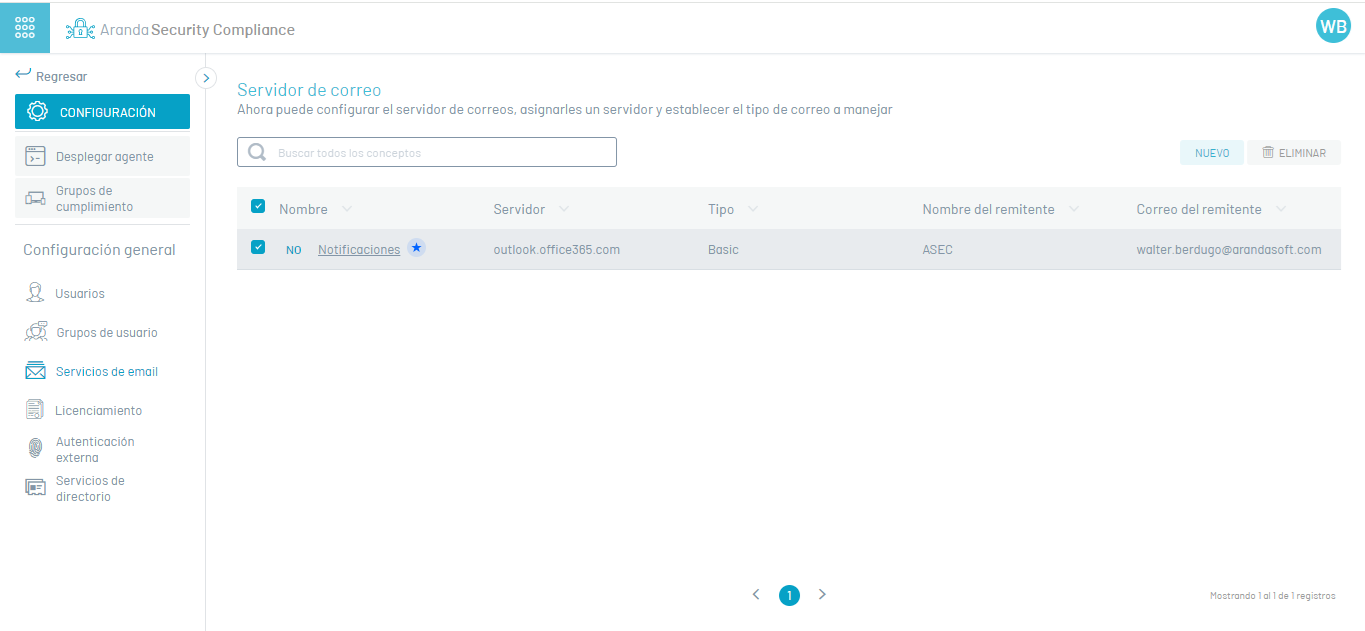Click the CONFIGURACIÓN button

tap(102, 112)
